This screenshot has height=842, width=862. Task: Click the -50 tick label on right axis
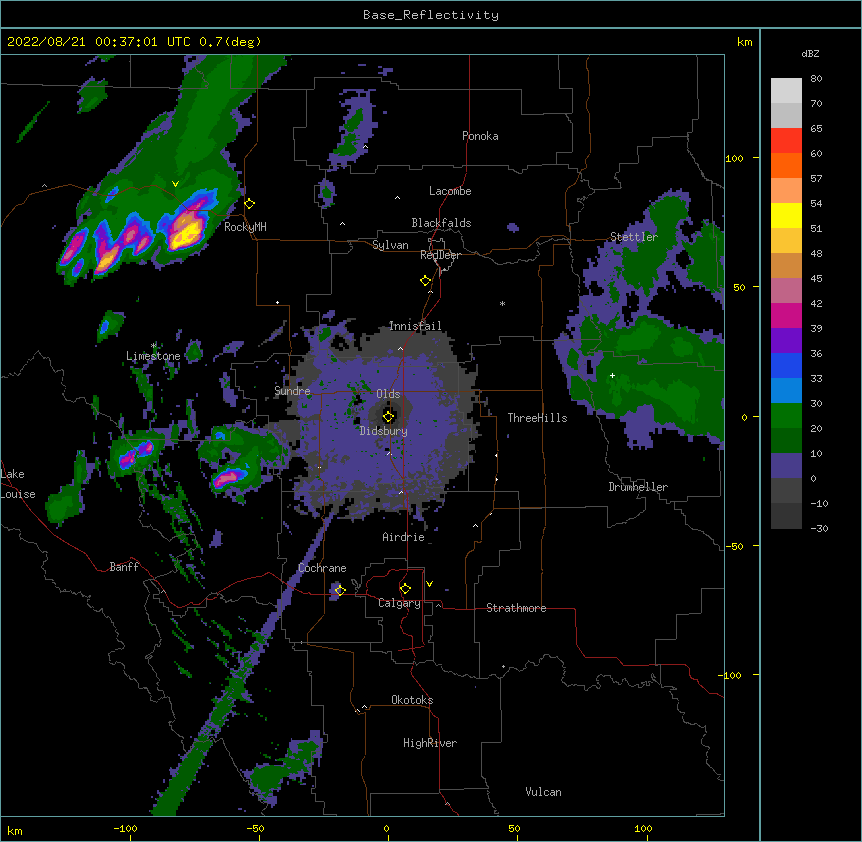point(734,546)
